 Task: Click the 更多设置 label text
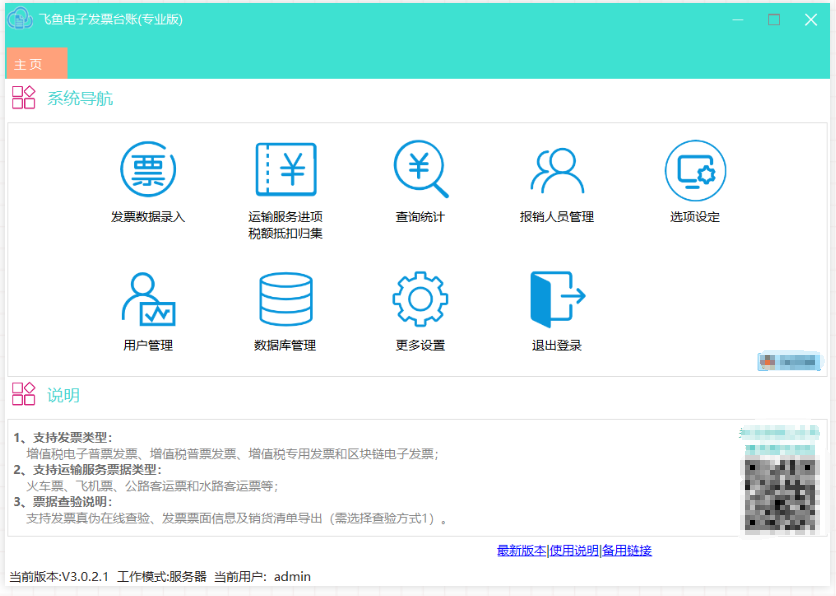420,345
